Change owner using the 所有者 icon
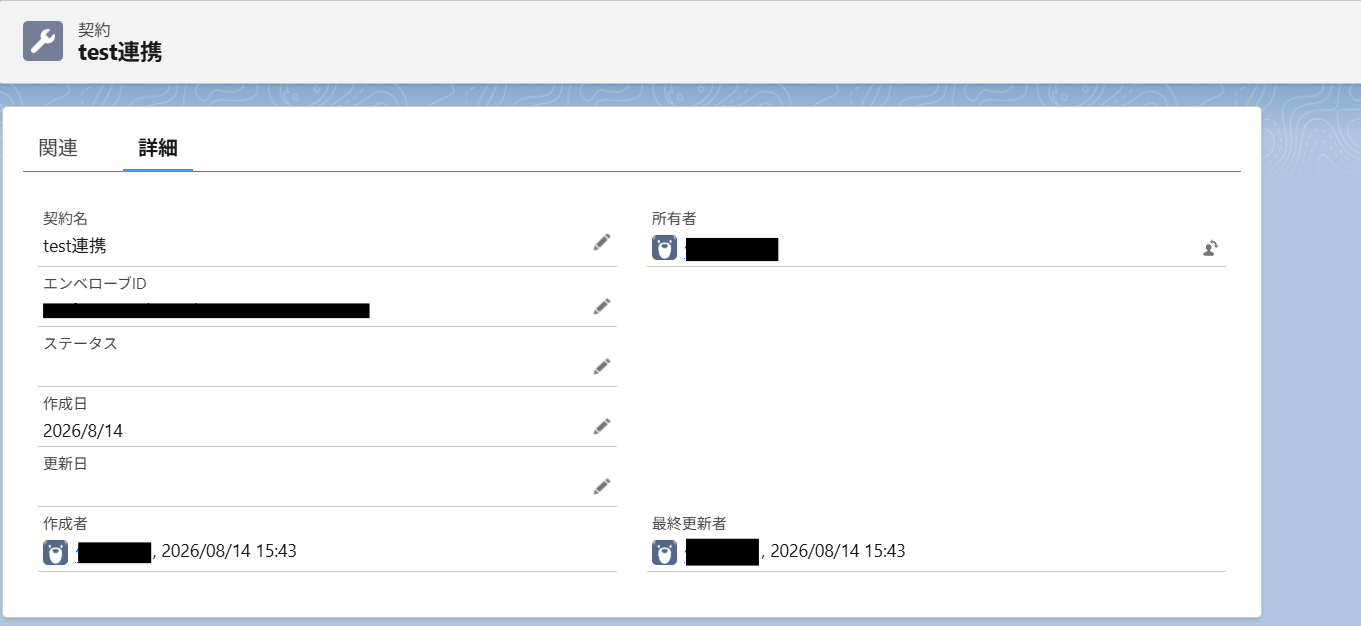 tap(1210, 249)
